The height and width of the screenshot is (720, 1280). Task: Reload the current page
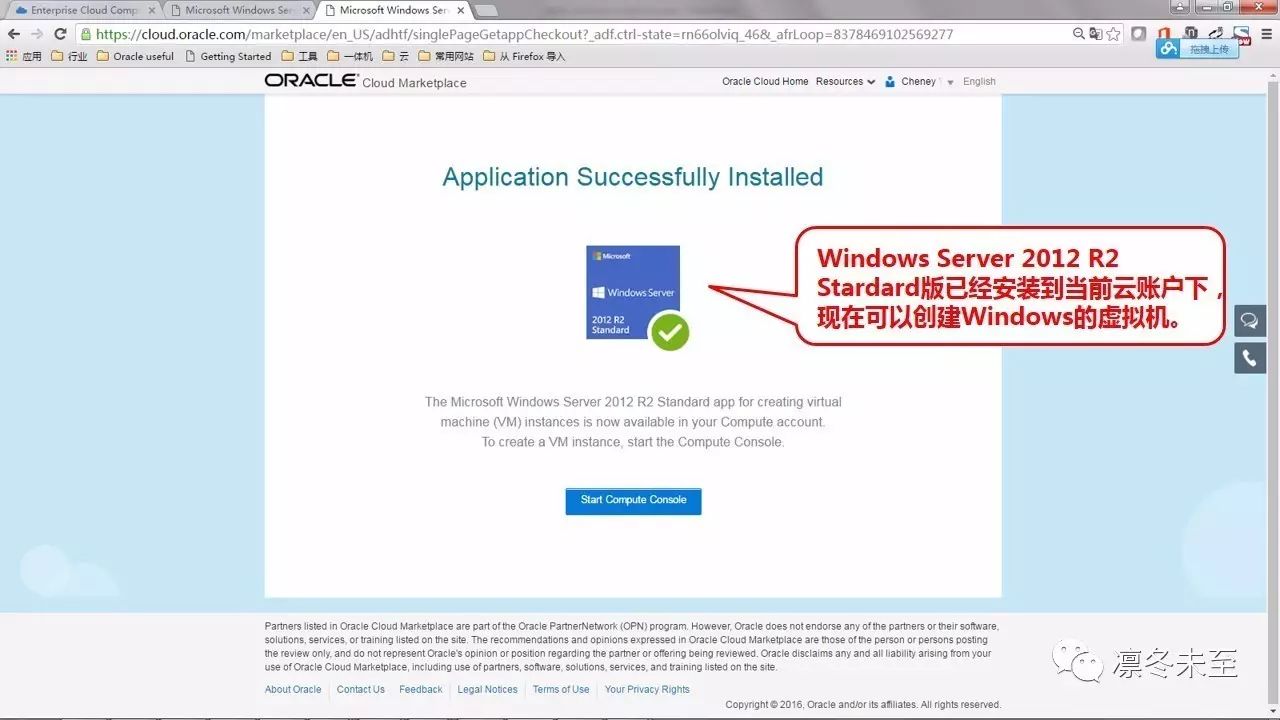tap(60, 34)
